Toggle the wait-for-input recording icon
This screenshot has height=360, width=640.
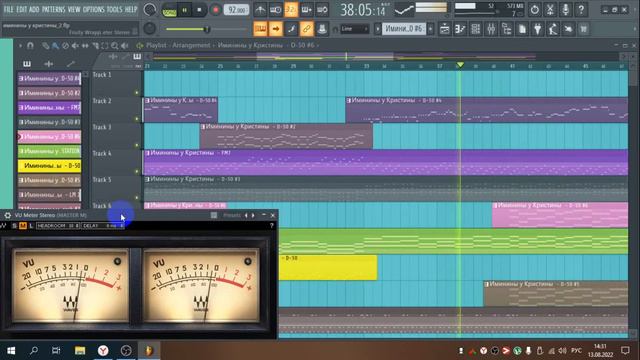[x=276, y=10]
